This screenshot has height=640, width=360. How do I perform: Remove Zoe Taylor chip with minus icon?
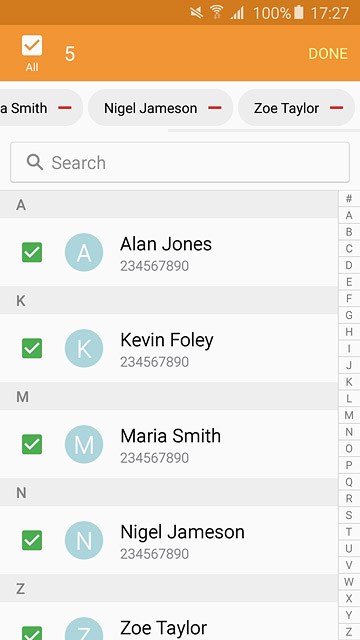(336, 108)
